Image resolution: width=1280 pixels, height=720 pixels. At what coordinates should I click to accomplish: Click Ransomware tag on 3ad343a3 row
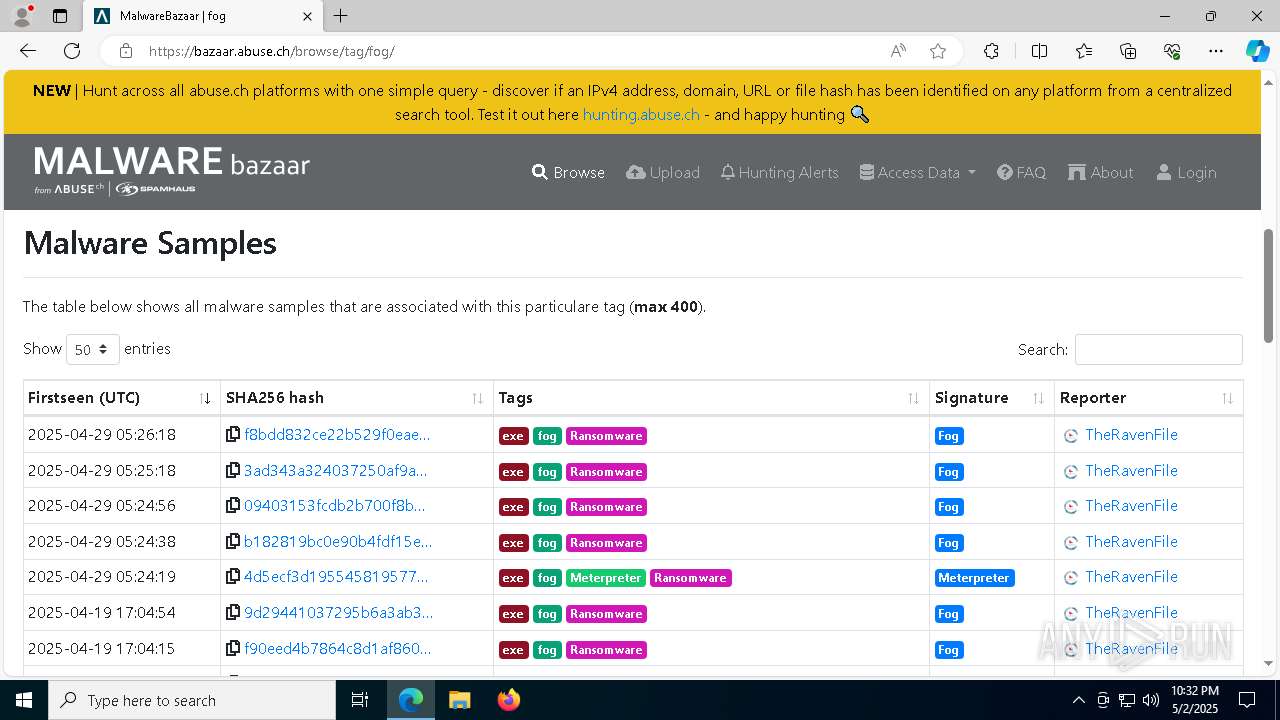tap(606, 471)
